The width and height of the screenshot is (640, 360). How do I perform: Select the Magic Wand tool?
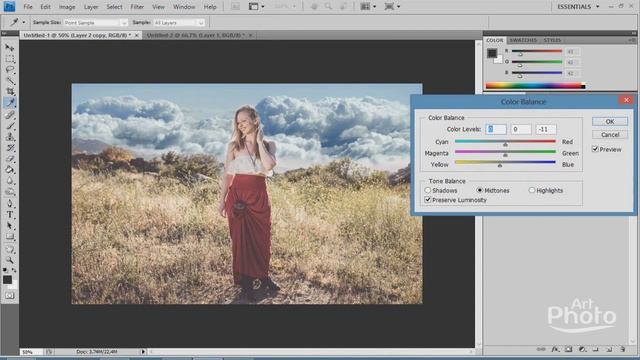point(10,81)
